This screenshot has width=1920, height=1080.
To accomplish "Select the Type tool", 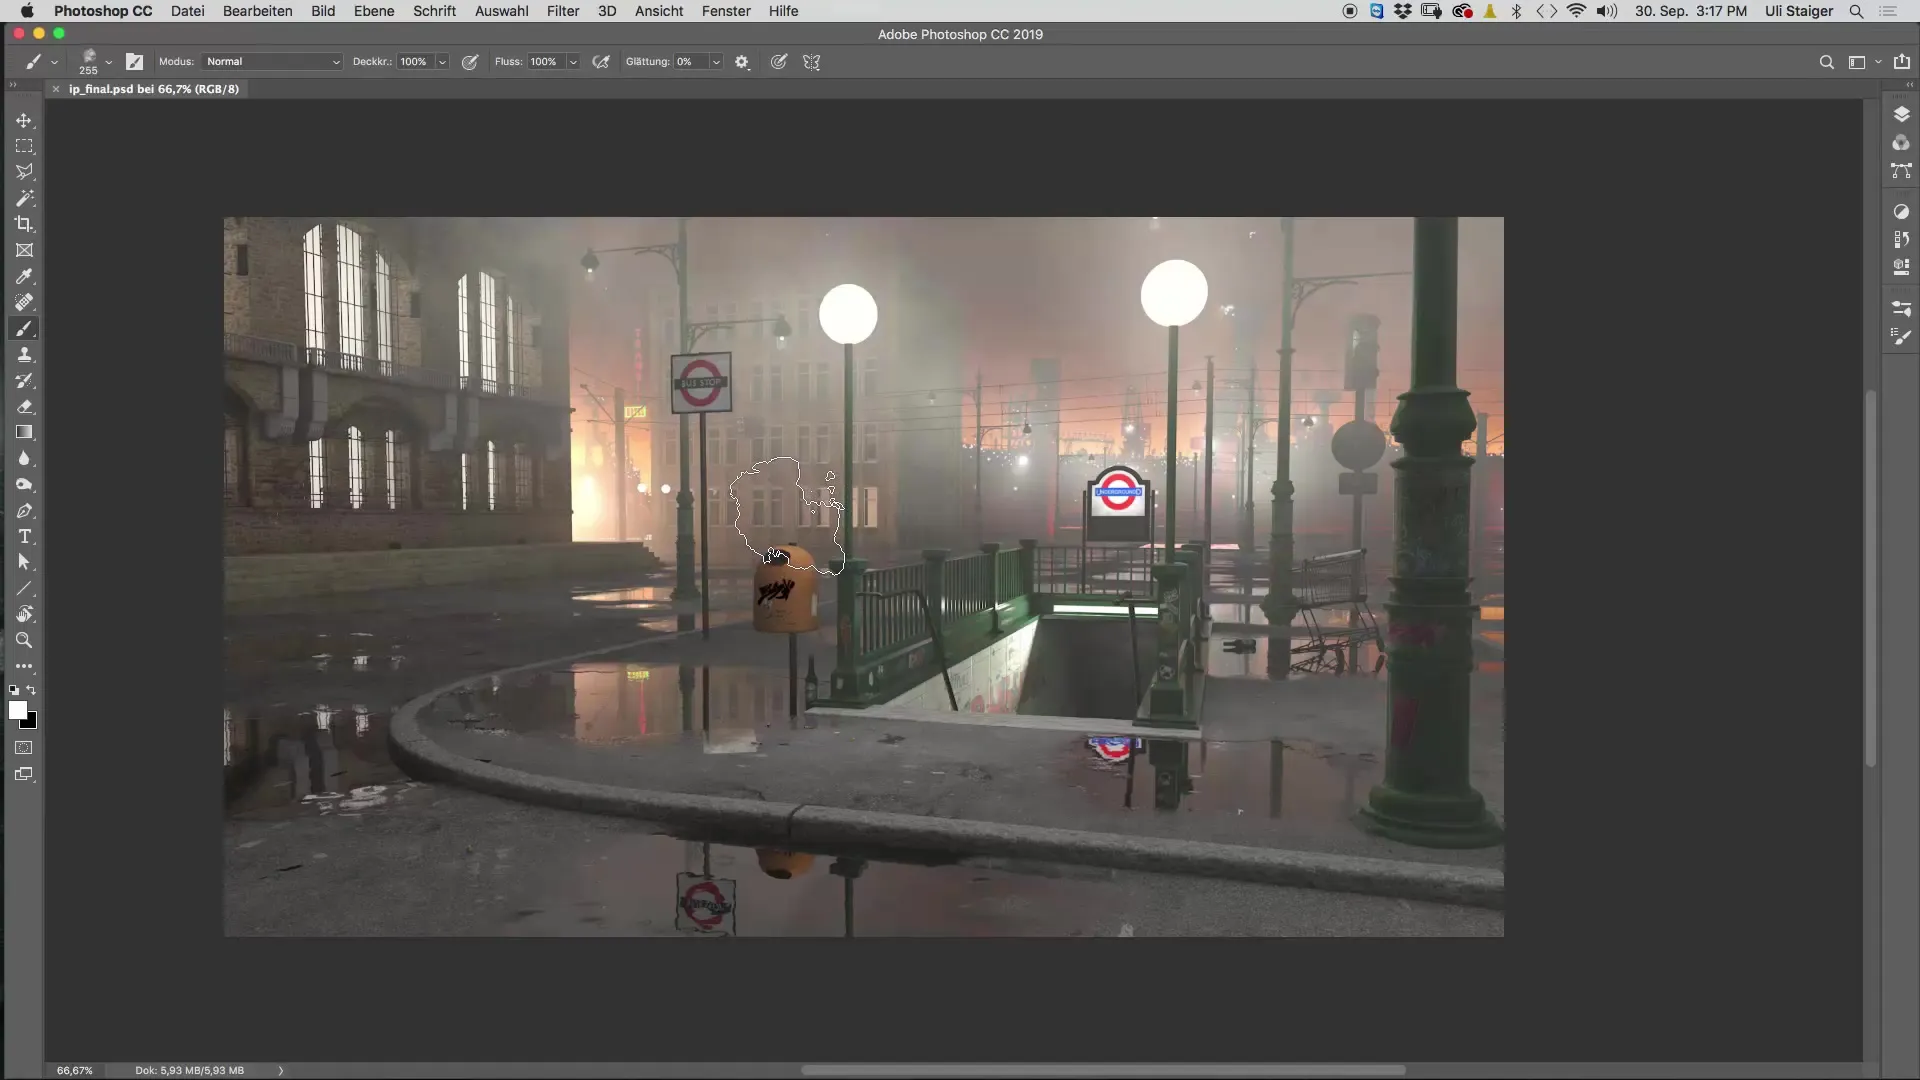I will (x=24, y=536).
